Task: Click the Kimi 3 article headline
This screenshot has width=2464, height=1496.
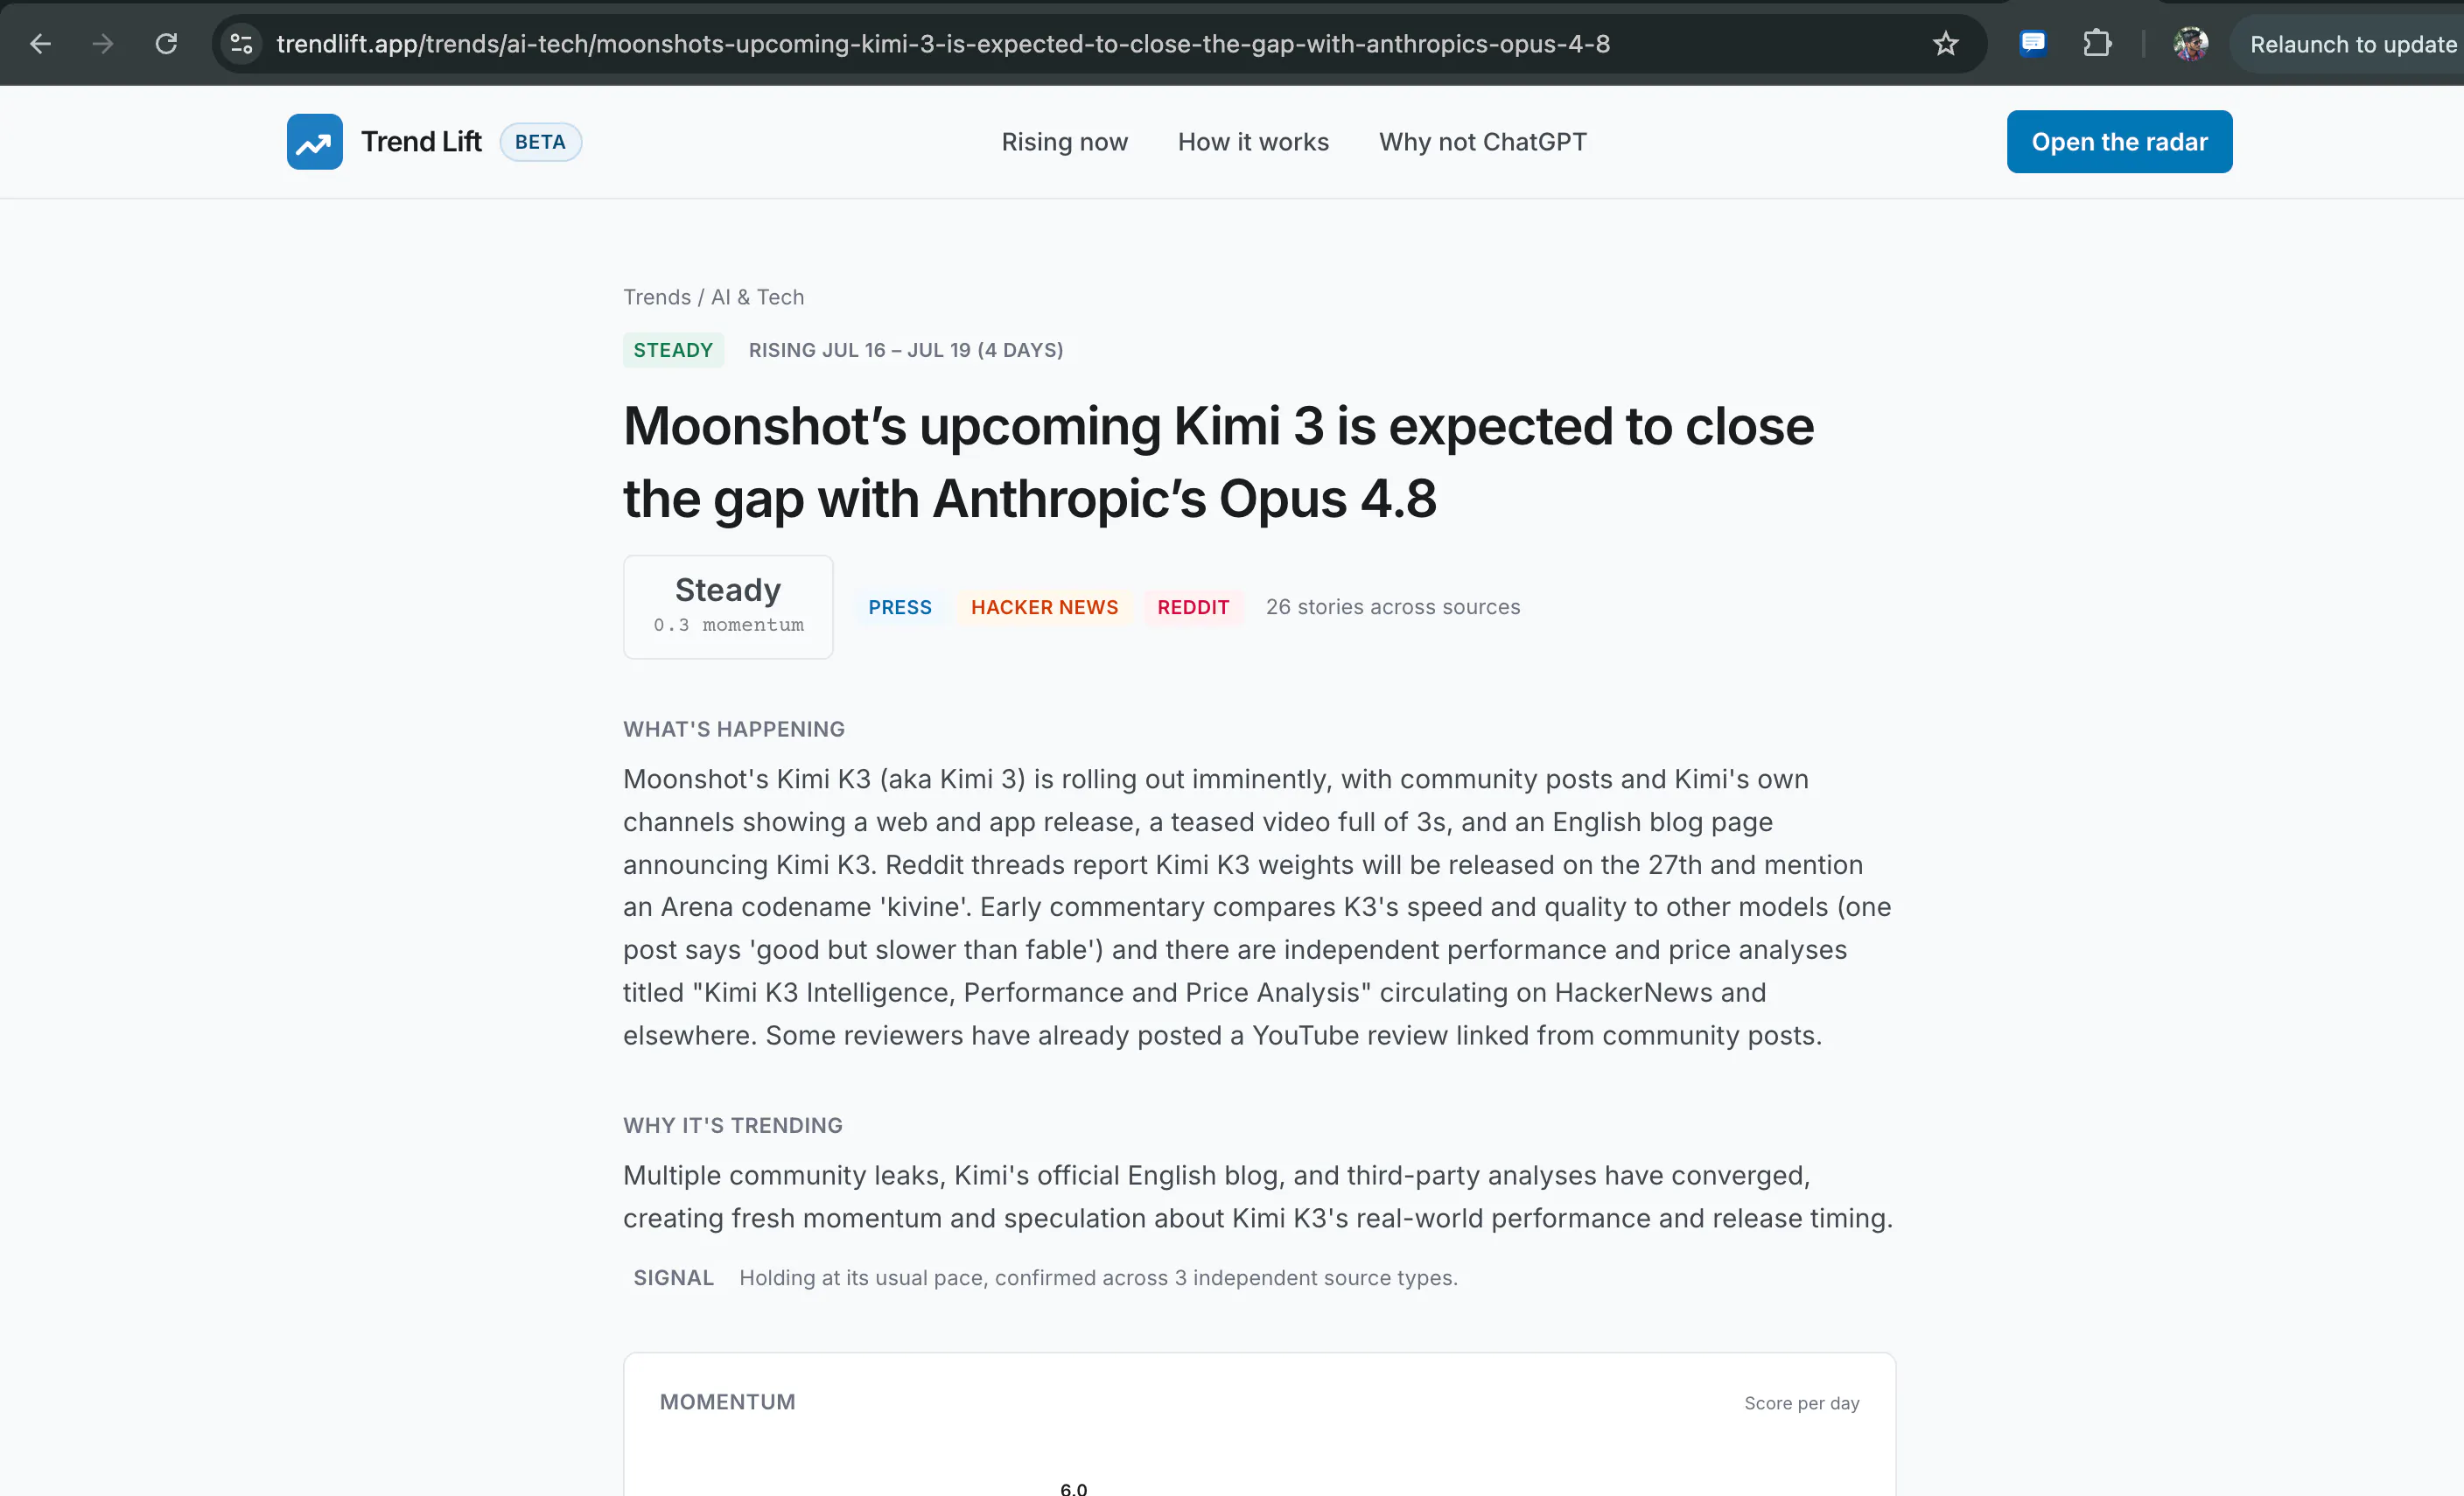Action: (1218, 462)
